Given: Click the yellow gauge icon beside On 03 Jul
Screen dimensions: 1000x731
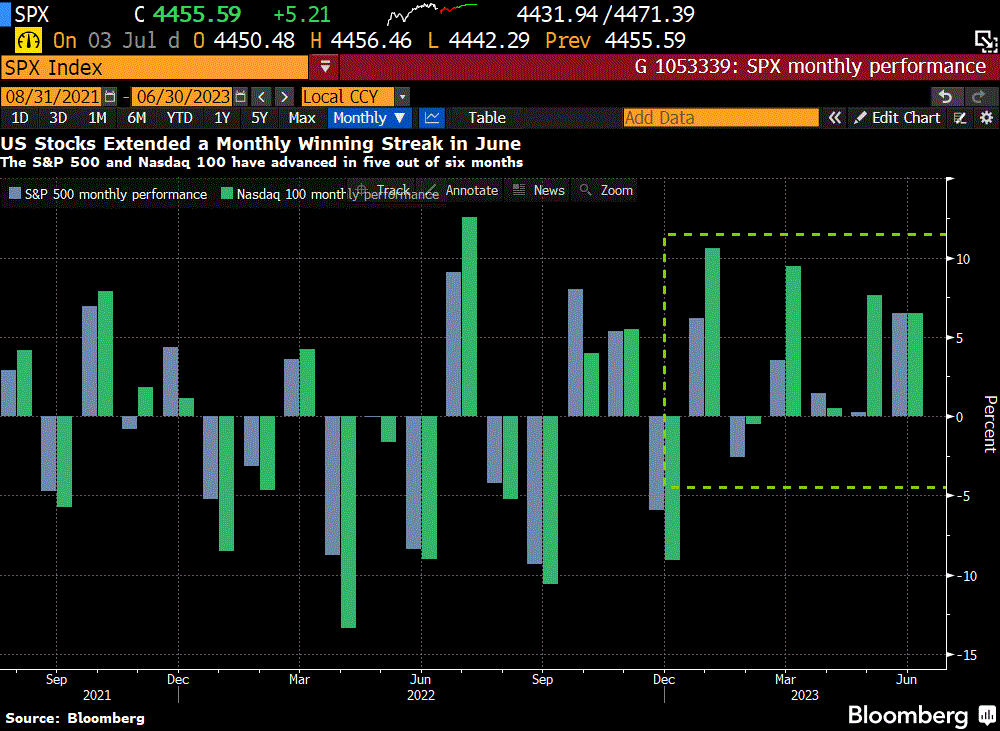Looking at the screenshot, I should (28, 41).
